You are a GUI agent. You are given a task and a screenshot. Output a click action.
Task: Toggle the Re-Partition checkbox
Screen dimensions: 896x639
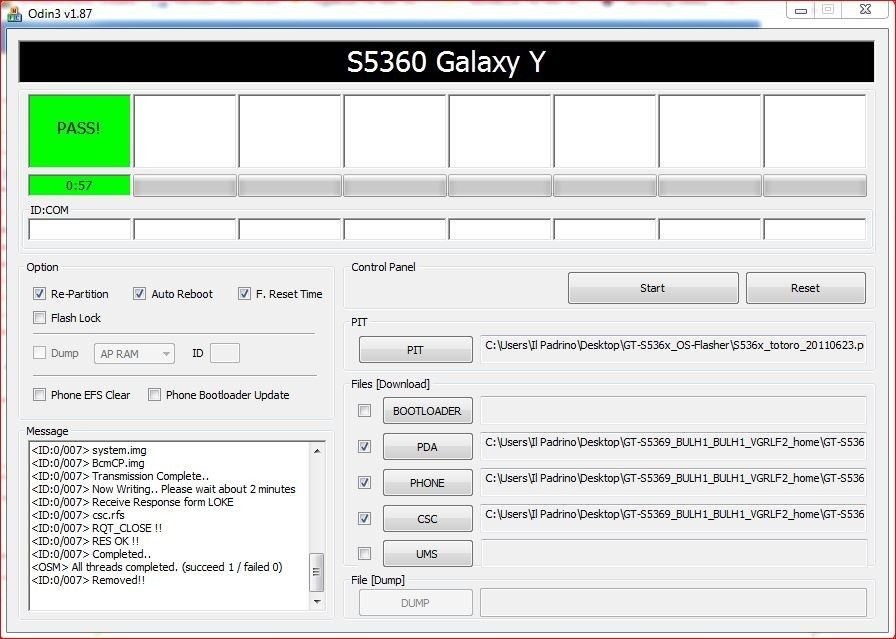[x=39, y=294]
